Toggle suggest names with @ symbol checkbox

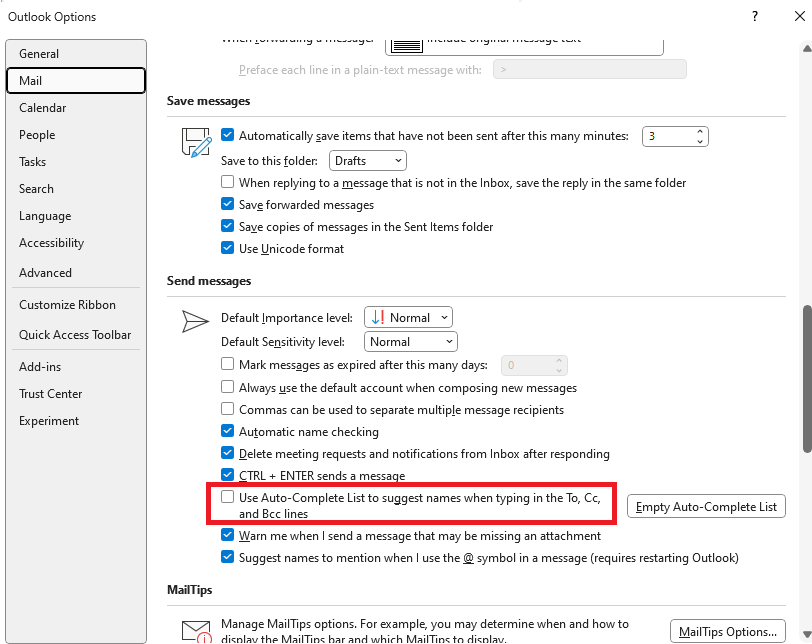227,557
